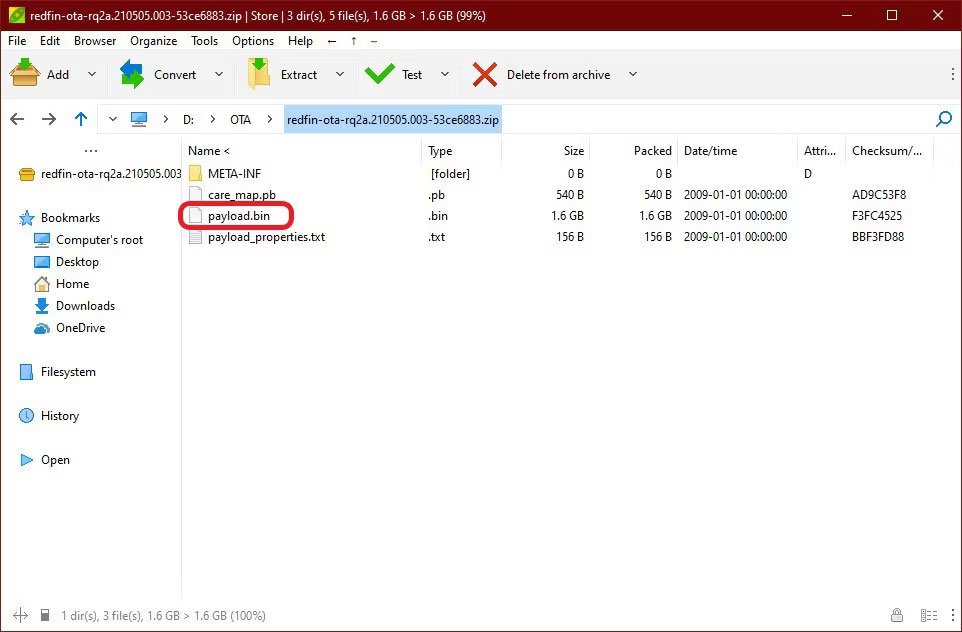The height and width of the screenshot is (632, 962).
Task: Open the Open section in sidebar
Action: pos(44,460)
